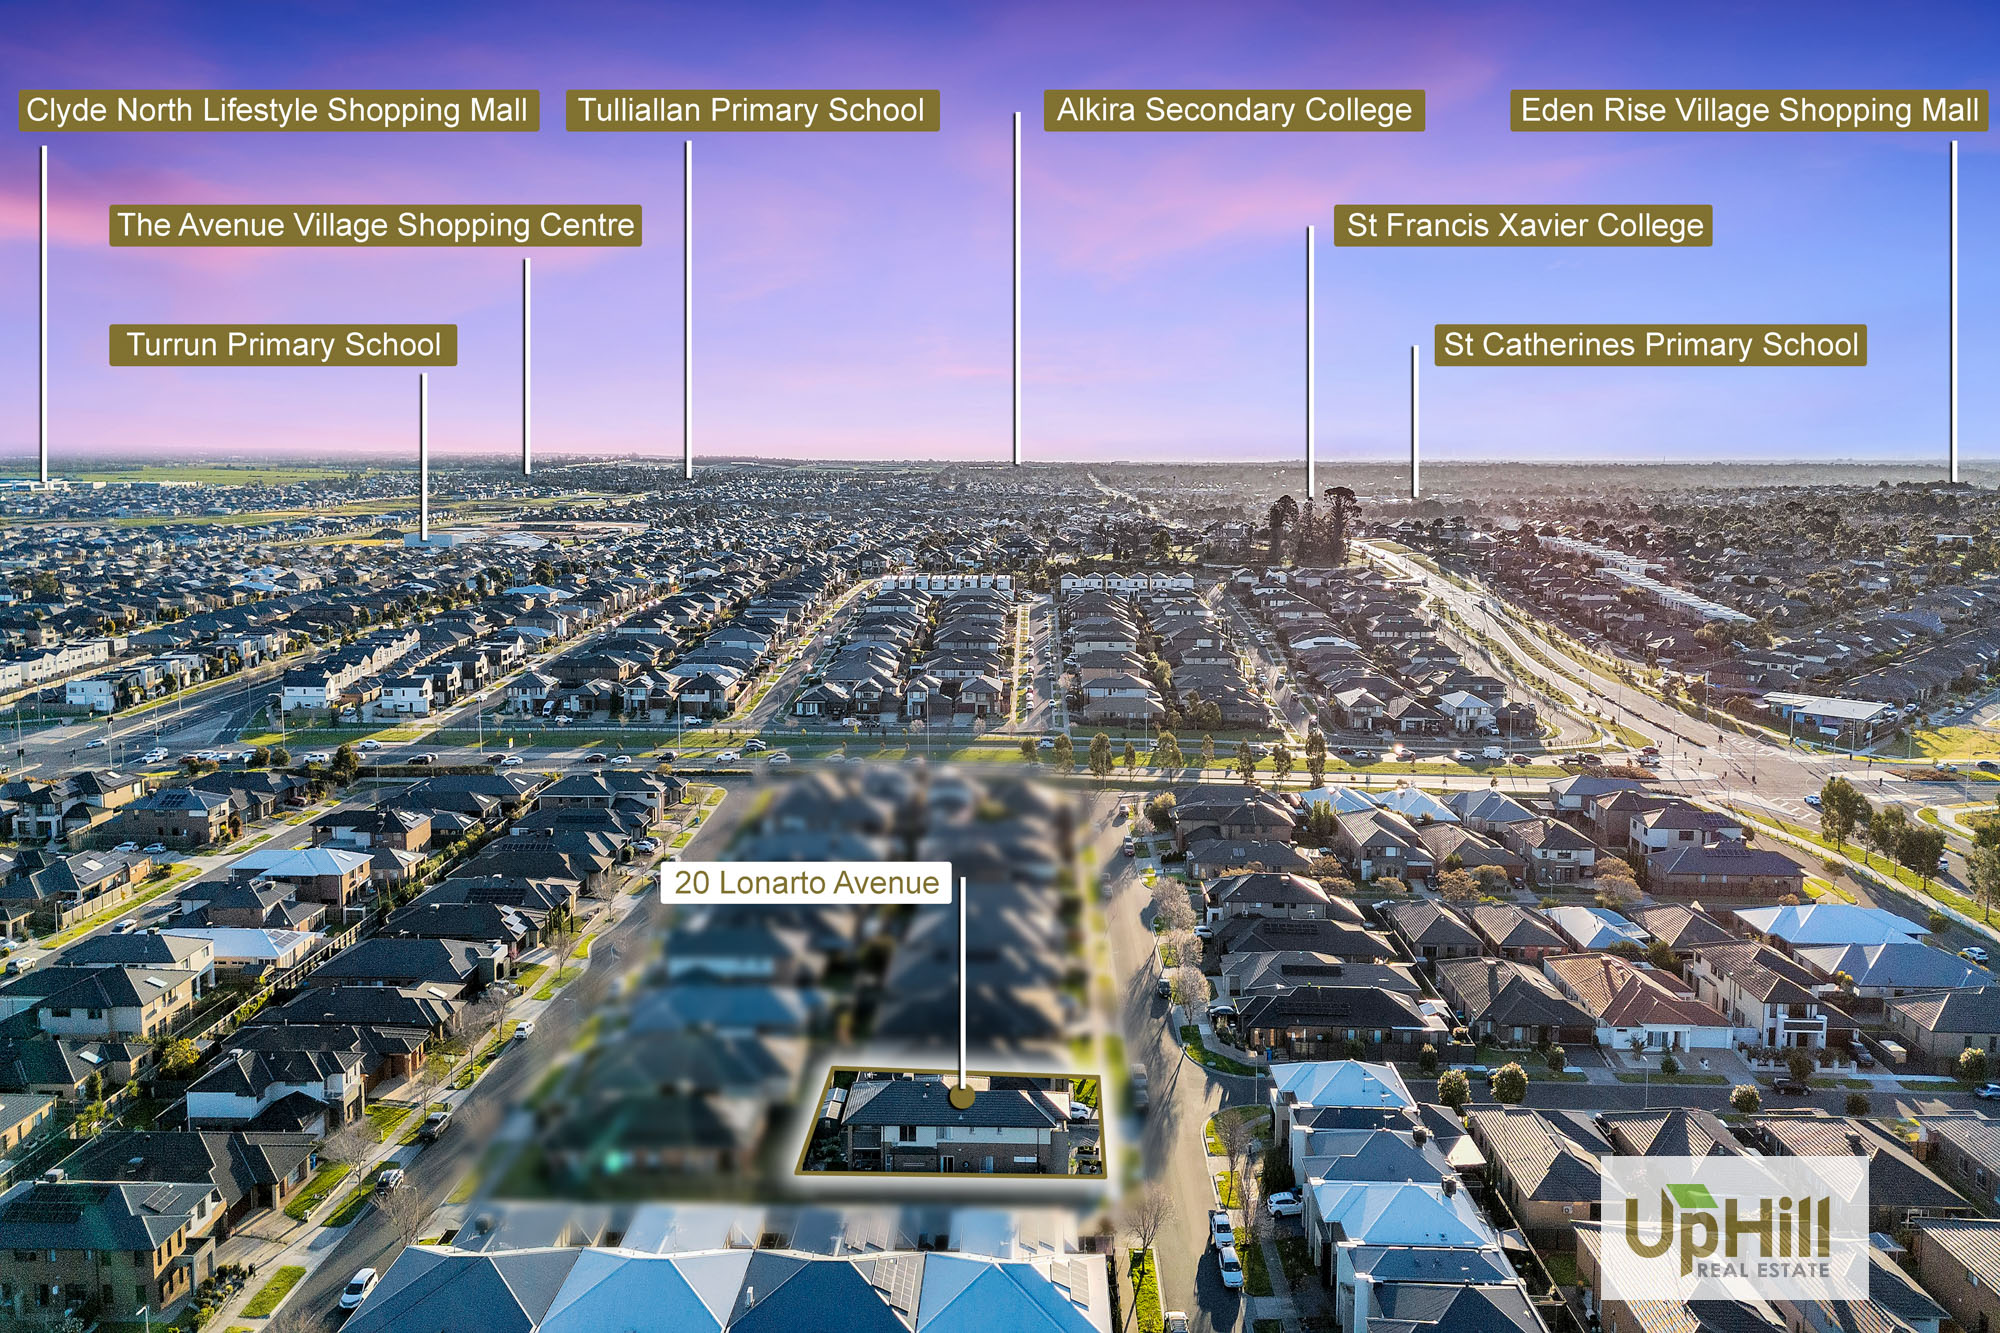Click the Clyde North Lifestyle Shopping Mall label
The width and height of the screenshot is (2000, 1333).
pos(278,110)
